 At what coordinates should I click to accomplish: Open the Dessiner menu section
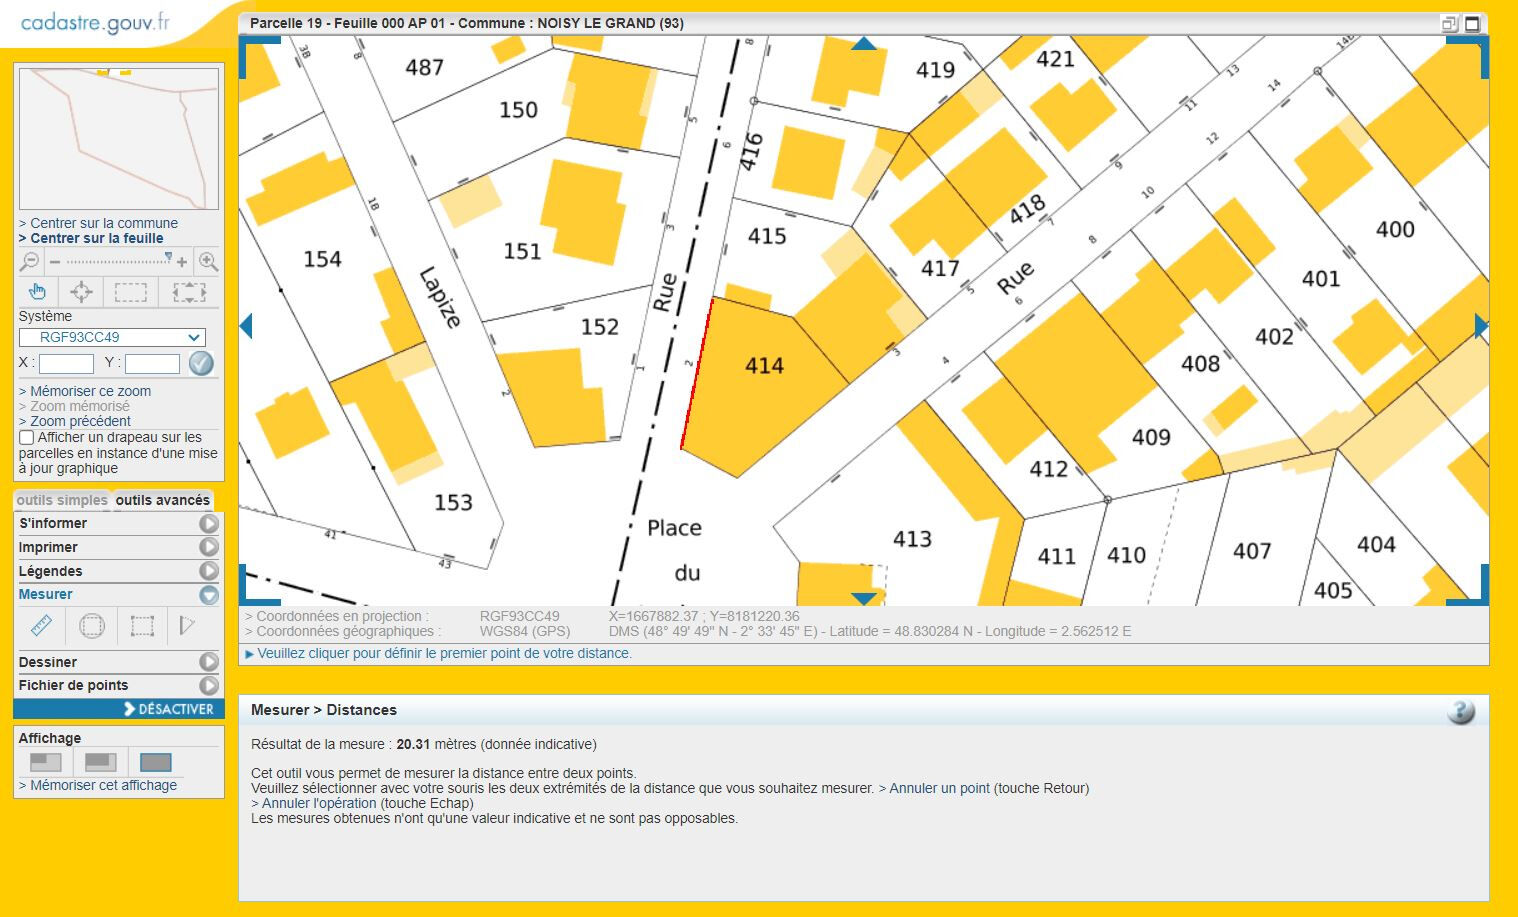tap(208, 662)
